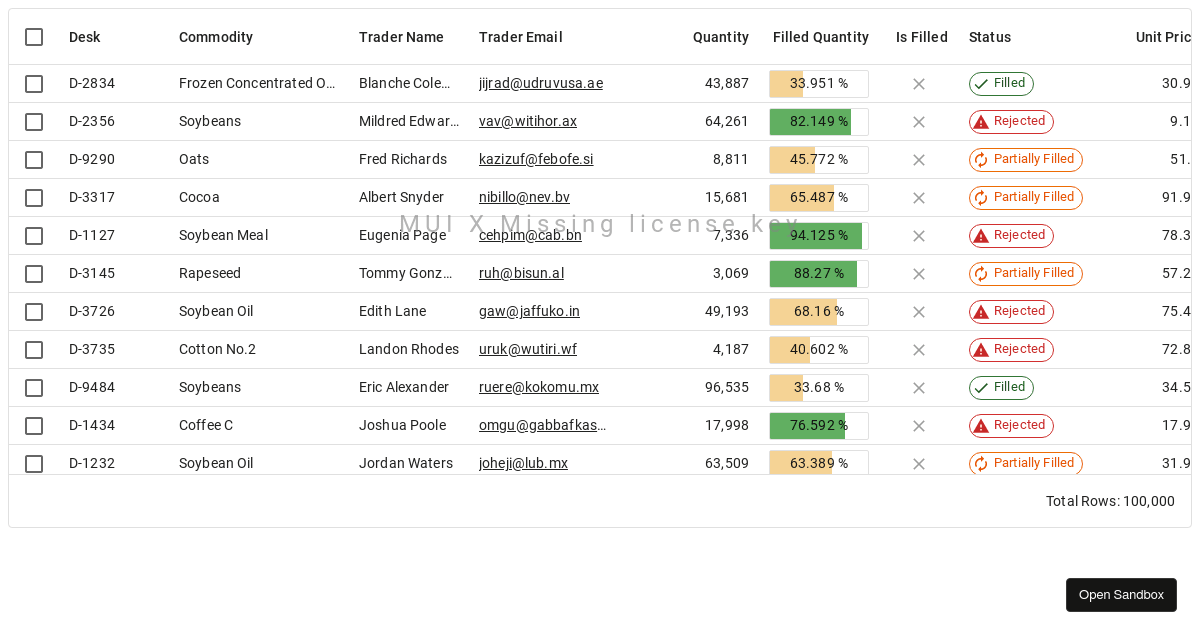Click the X icon in the Coffee C row
This screenshot has width=1200, height=630.
point(919,426)
